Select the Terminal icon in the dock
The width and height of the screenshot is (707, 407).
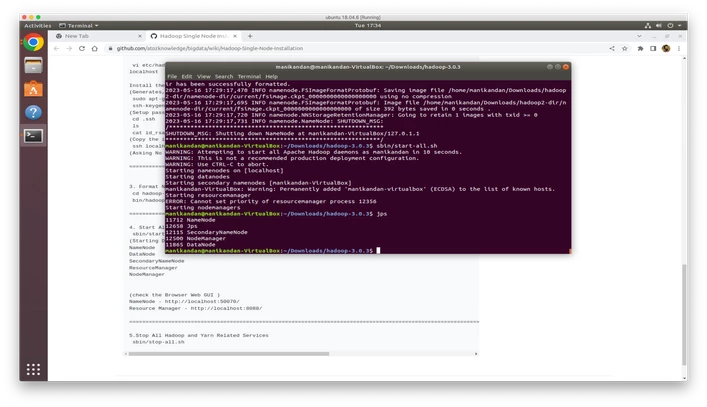(33, 136)
